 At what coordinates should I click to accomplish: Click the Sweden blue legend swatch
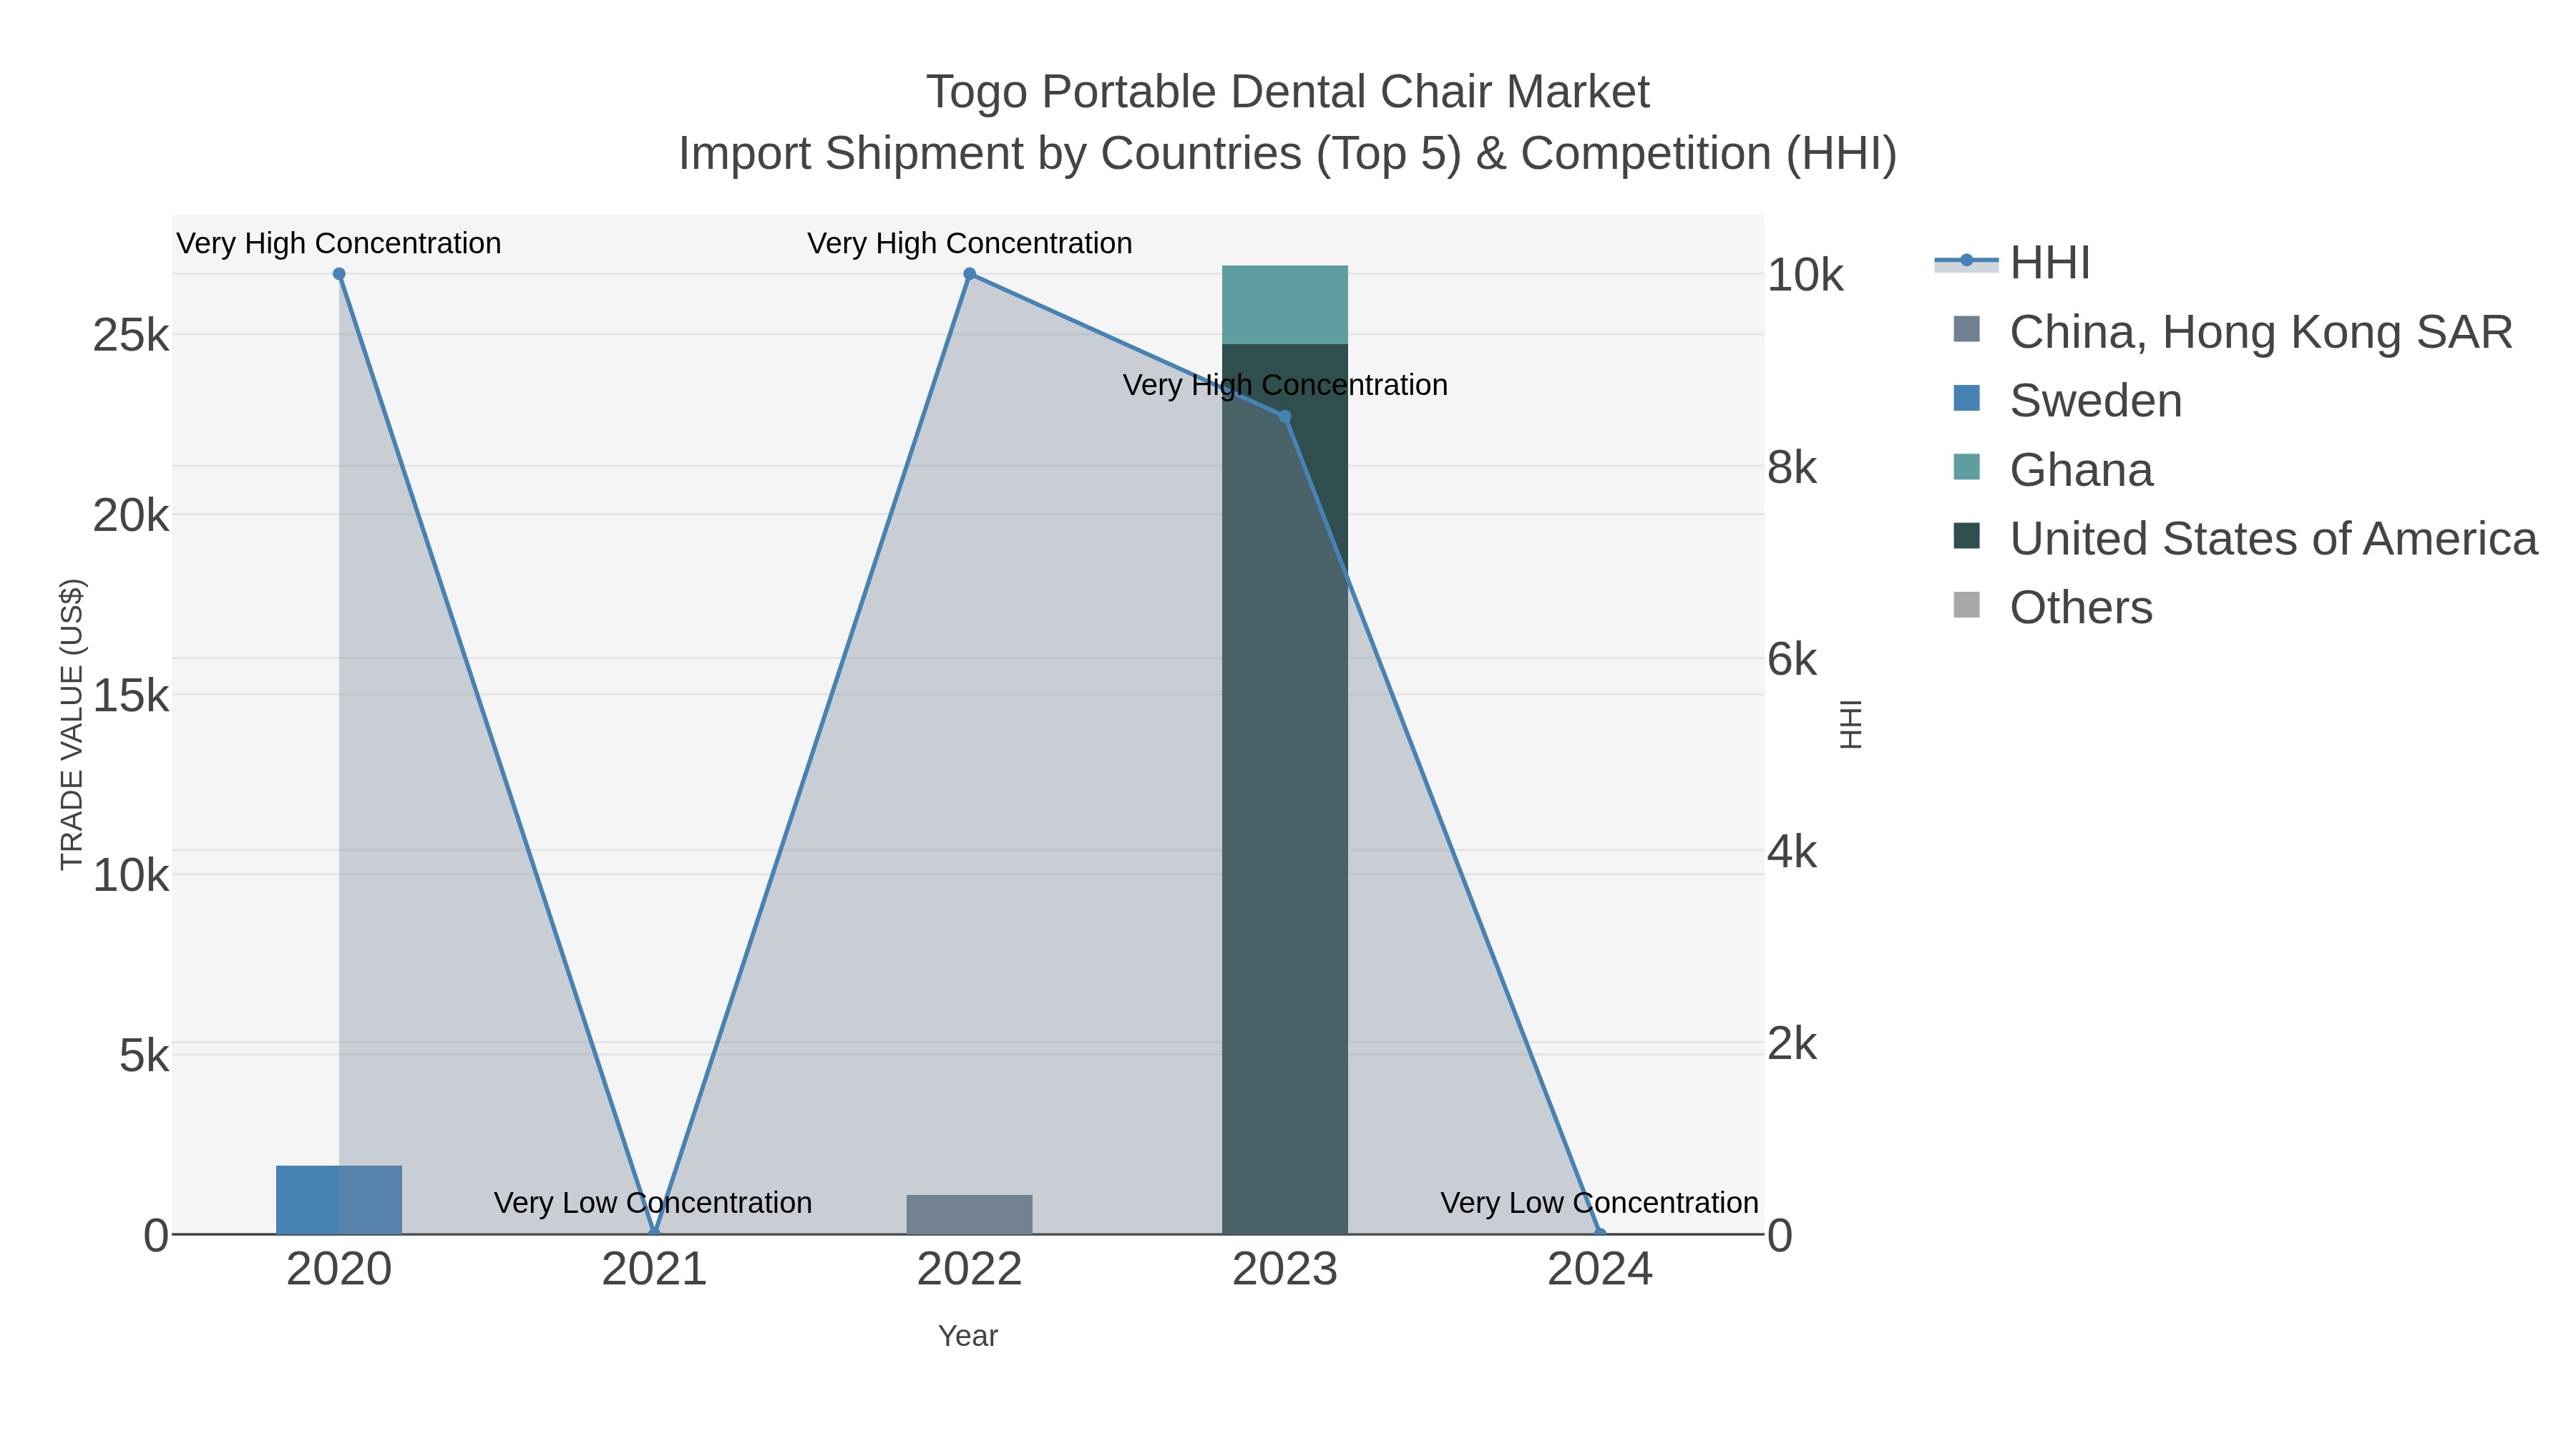click(1966, 398)
